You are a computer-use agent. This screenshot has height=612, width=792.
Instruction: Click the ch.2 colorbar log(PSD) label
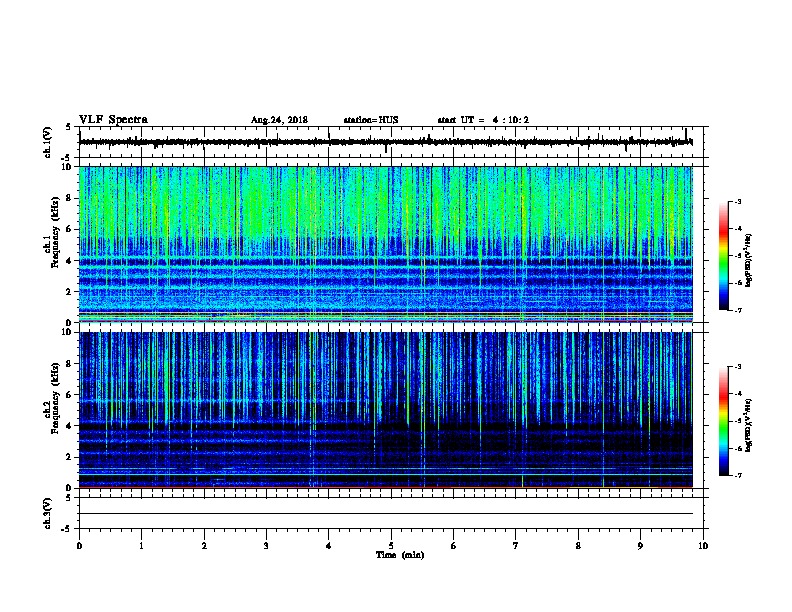(748, 425)
